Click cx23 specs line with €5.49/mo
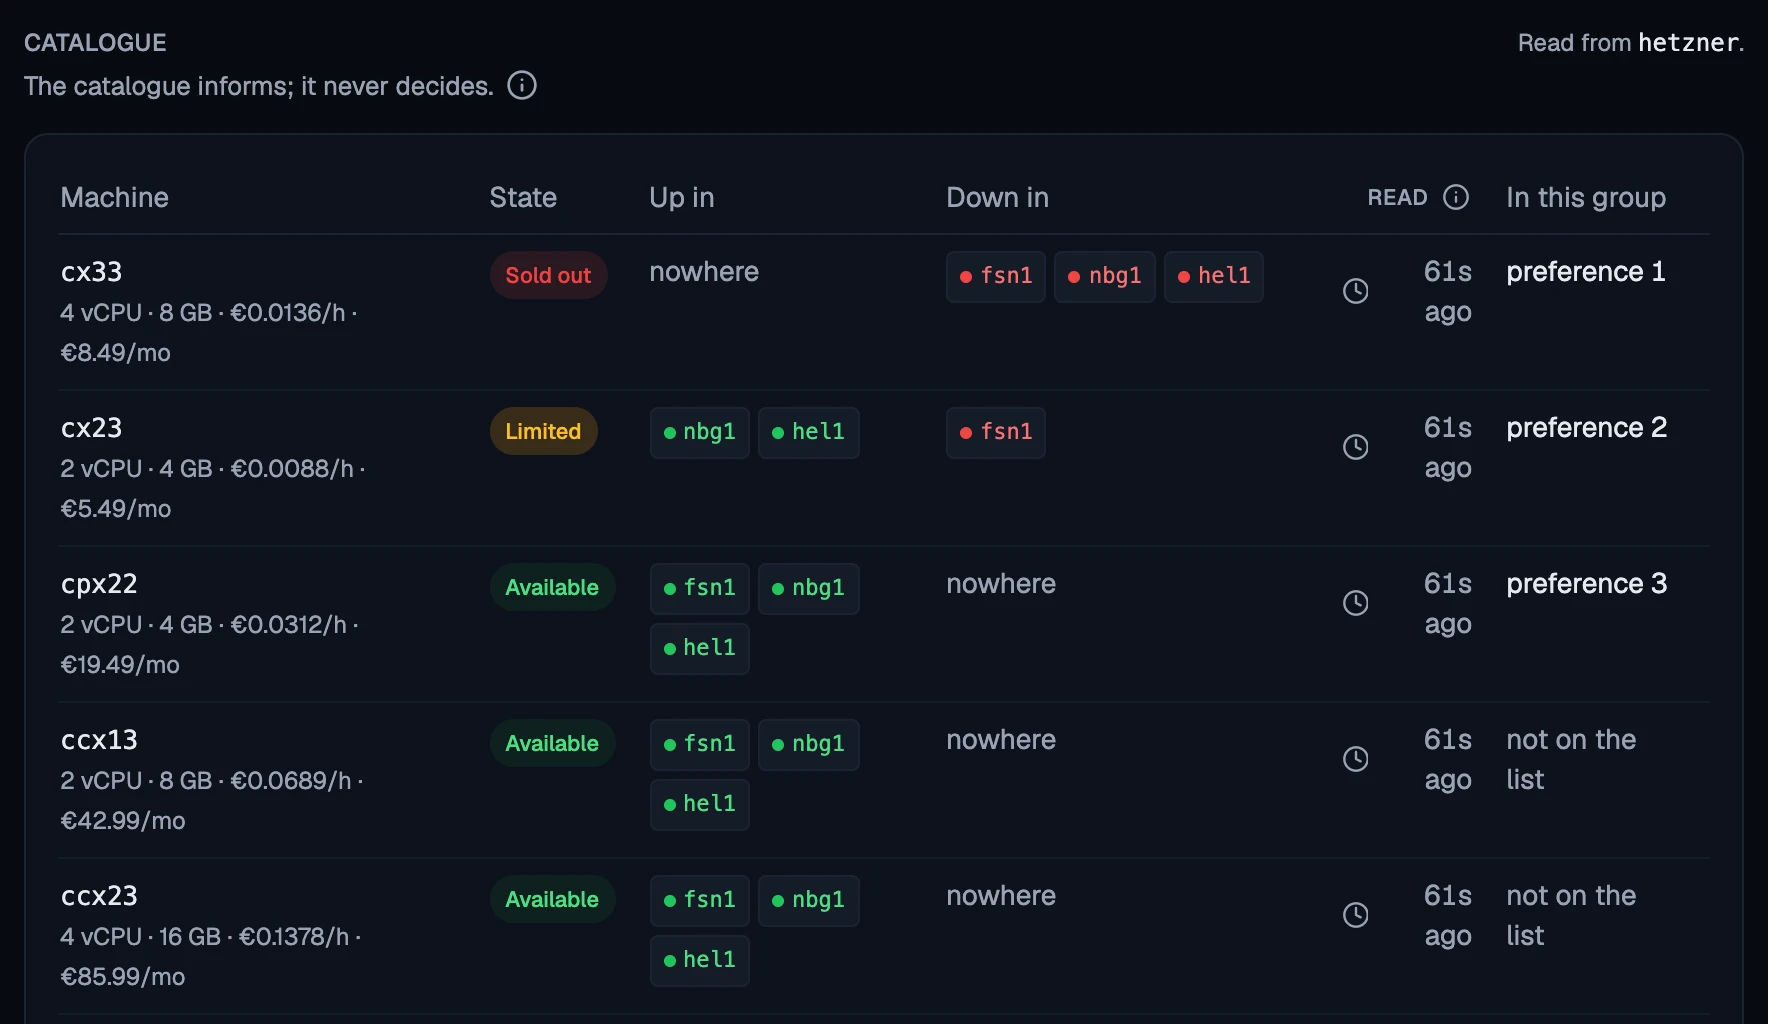 (x=213, y=489)
